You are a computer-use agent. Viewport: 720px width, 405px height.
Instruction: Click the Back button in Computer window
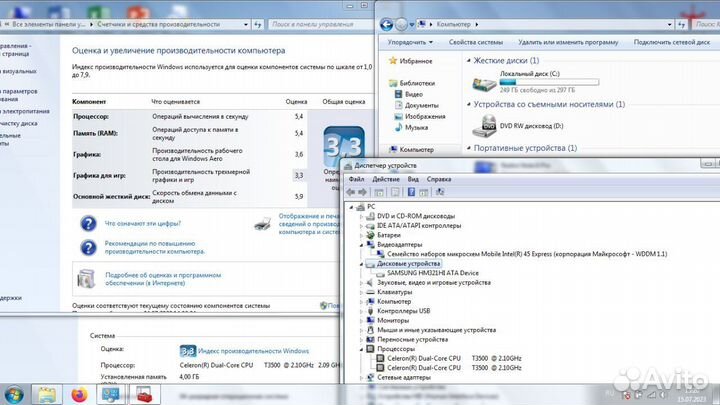pyautogui.click(x=387, y=24)
